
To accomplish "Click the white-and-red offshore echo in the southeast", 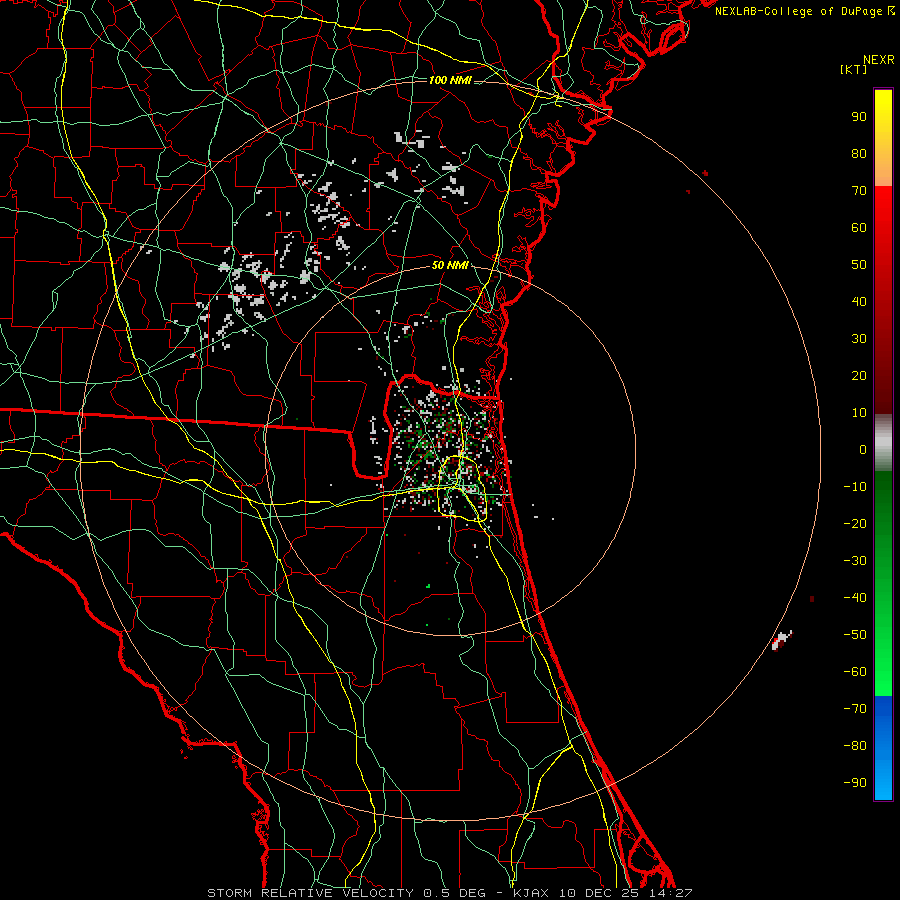I will 782,640.
